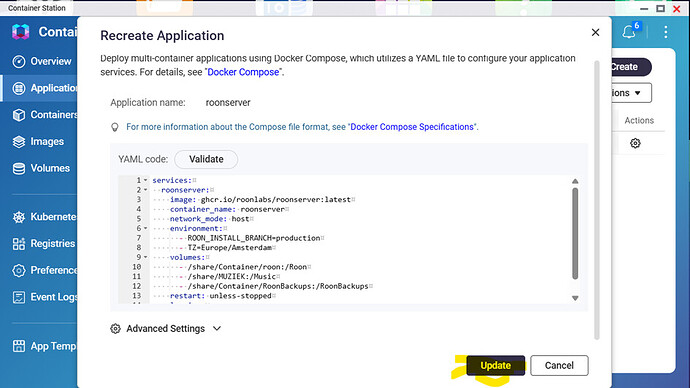Viewport: 690px width, 388px height.
Task: Open the Overview sidebar icon
Action: tap(18, 62)
